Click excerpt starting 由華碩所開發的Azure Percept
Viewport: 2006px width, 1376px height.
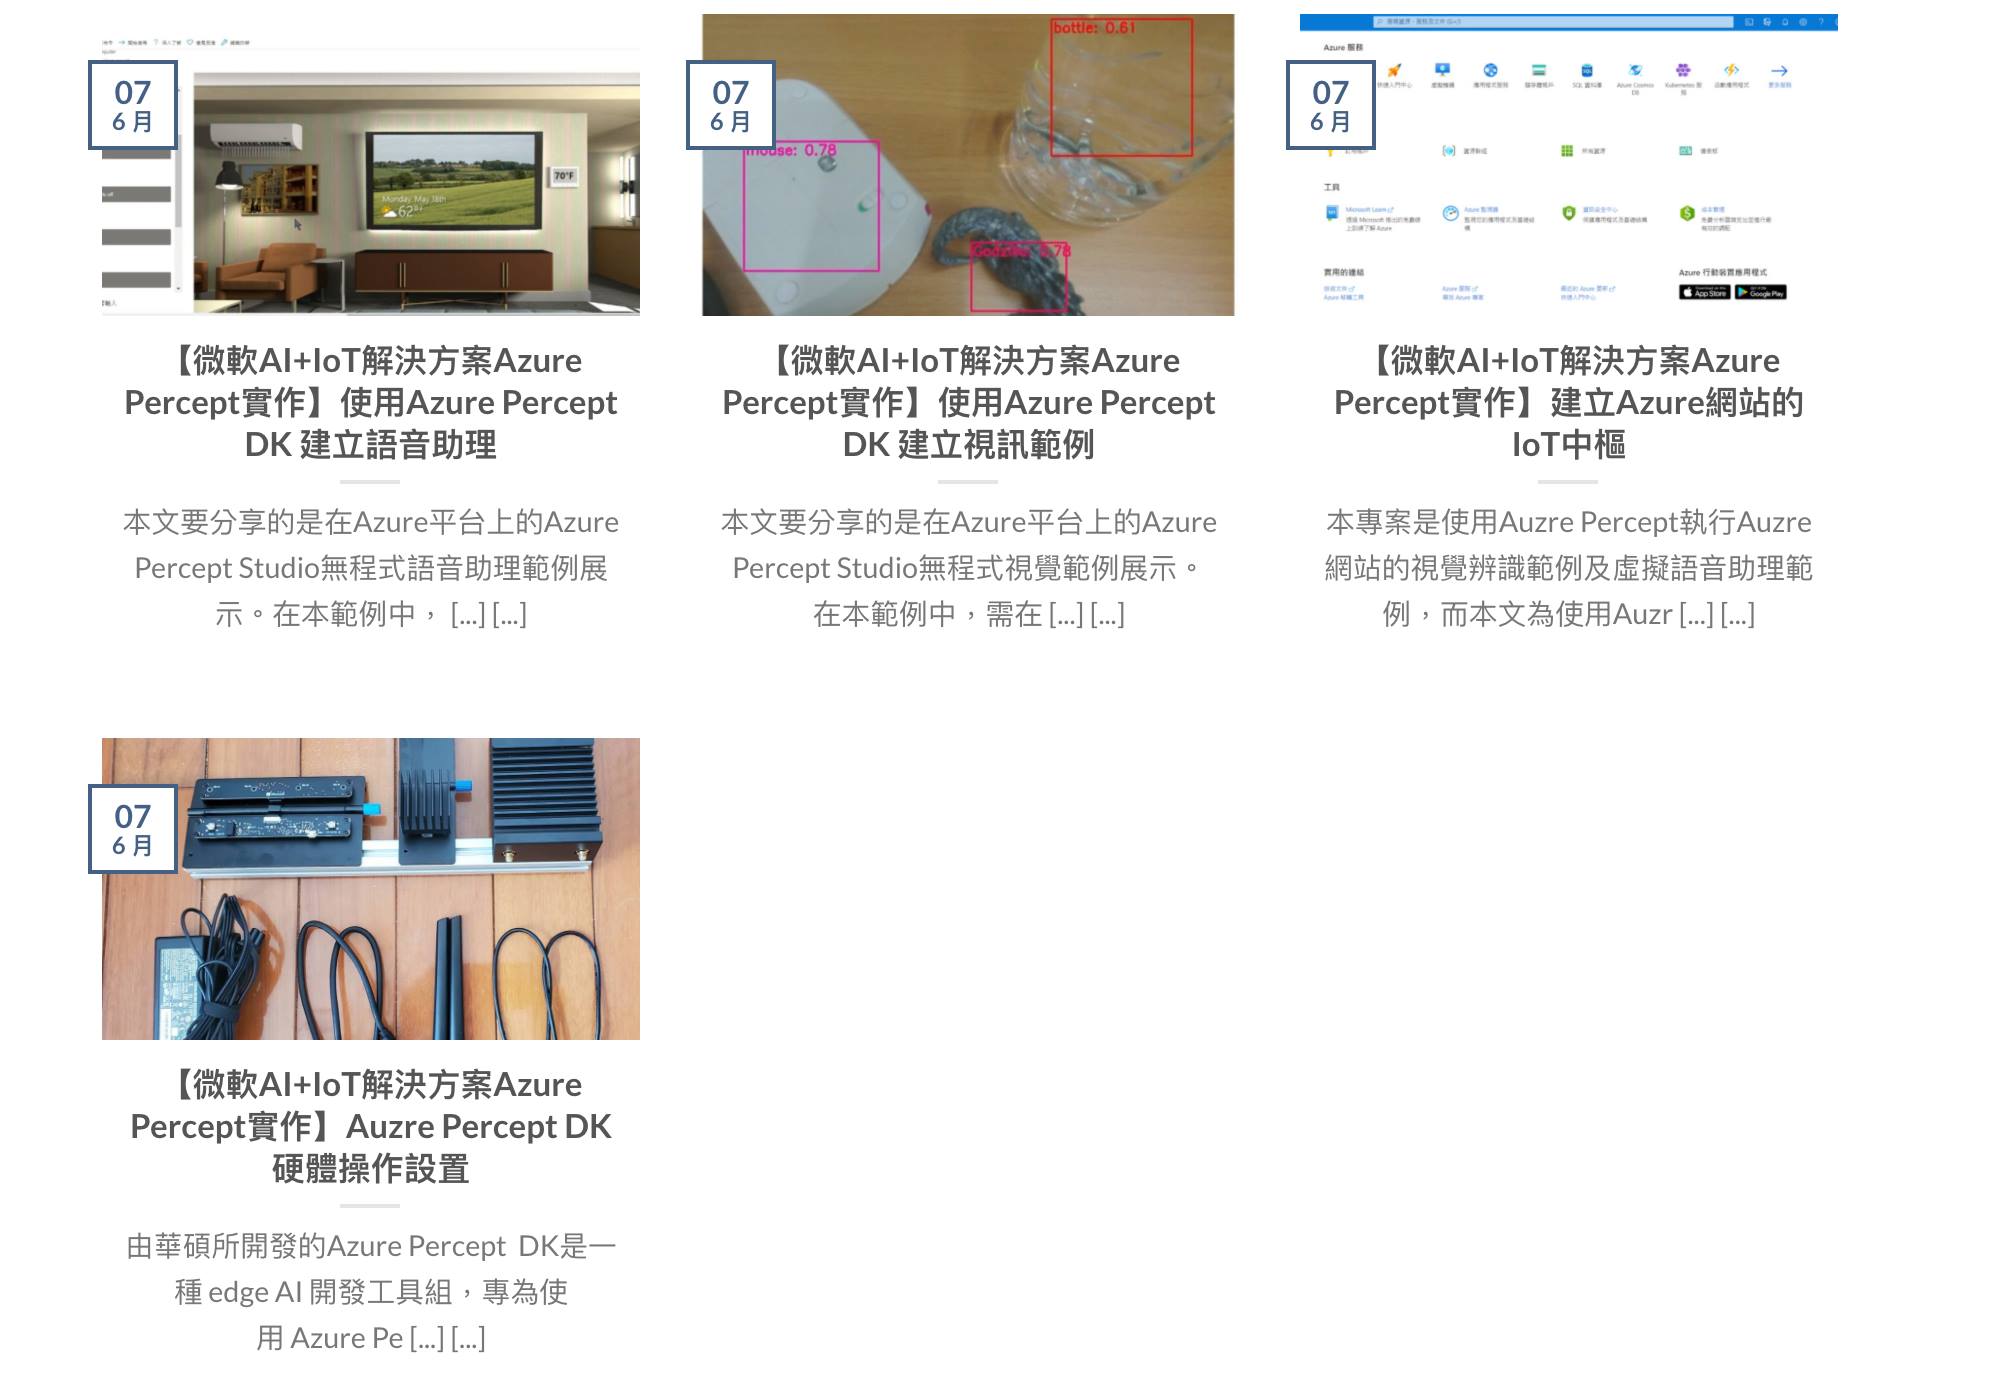coord(371,1292)
